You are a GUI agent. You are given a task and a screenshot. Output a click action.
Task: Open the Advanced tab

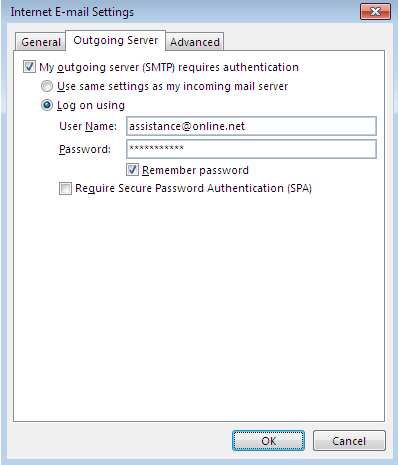(x=195, y=42)
